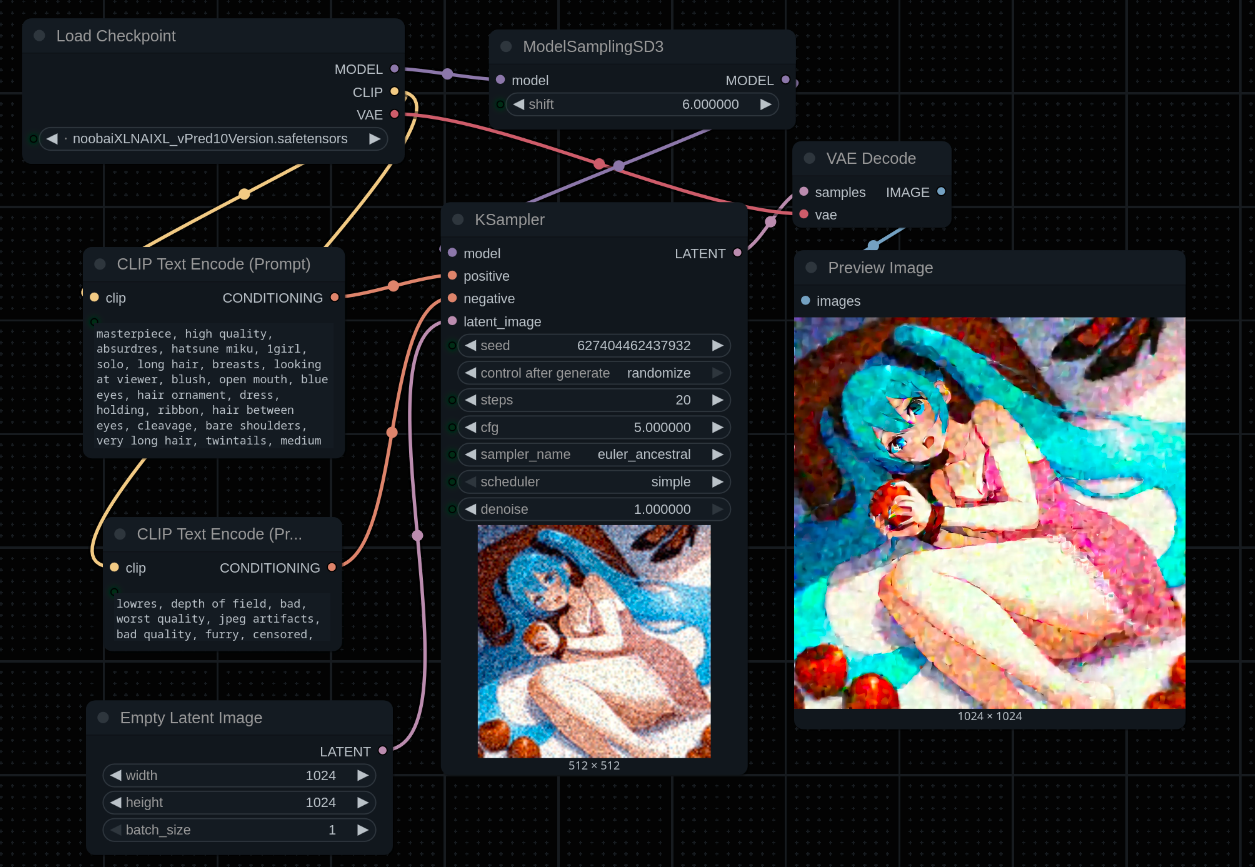Screen dimensions: 1255x867
Task: Select next checkpoint with the right arrow
Action: (x=375, y=139)
